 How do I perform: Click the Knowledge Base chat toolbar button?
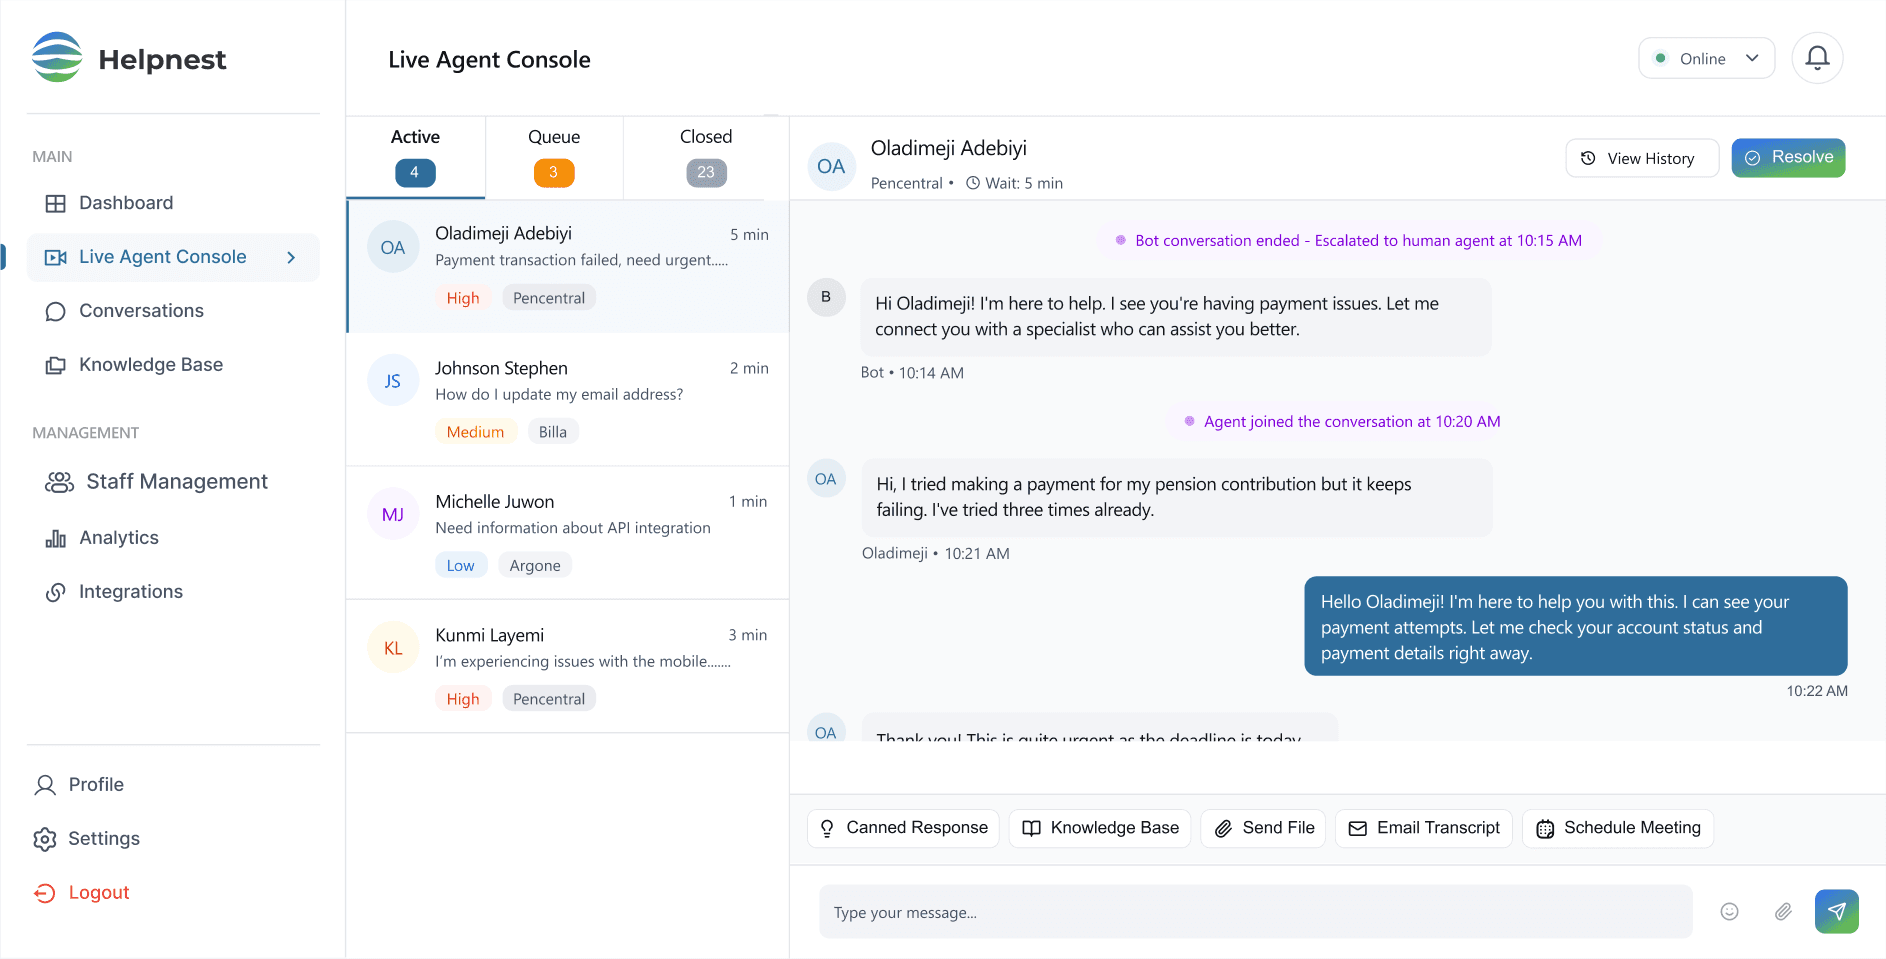1100,828
